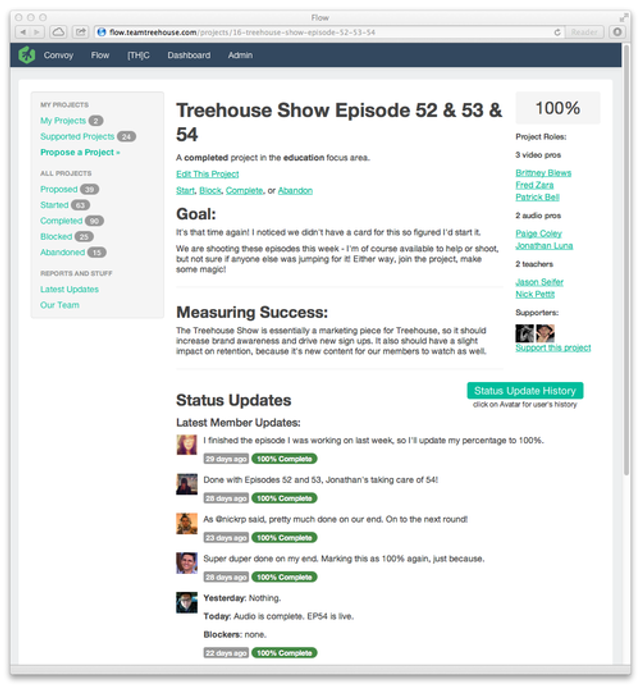The width and height of the screenshot is (640, 686).
Task: Open the downloads button in toolbar
Action: 617,32
